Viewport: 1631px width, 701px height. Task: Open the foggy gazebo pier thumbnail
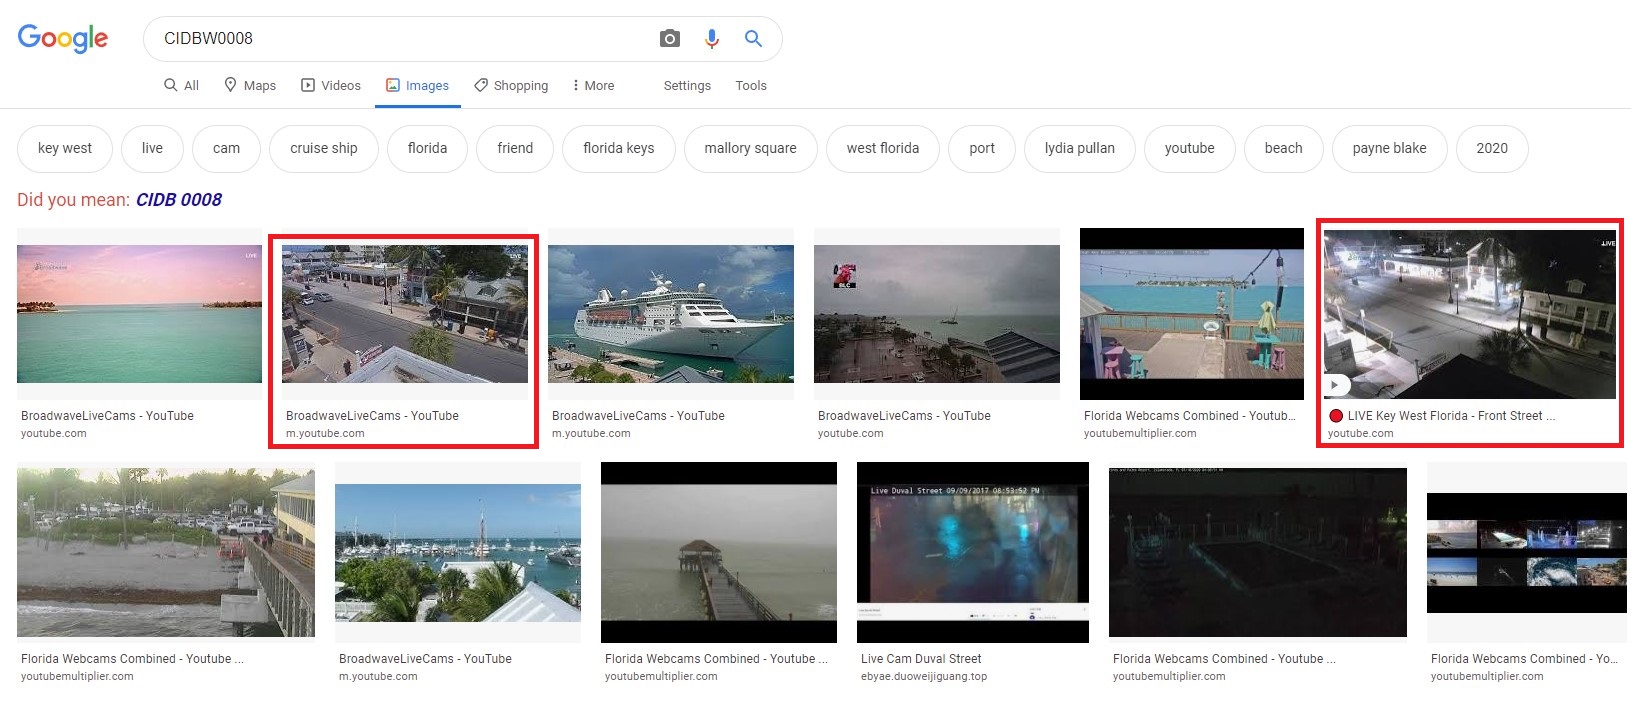[719, 552]
